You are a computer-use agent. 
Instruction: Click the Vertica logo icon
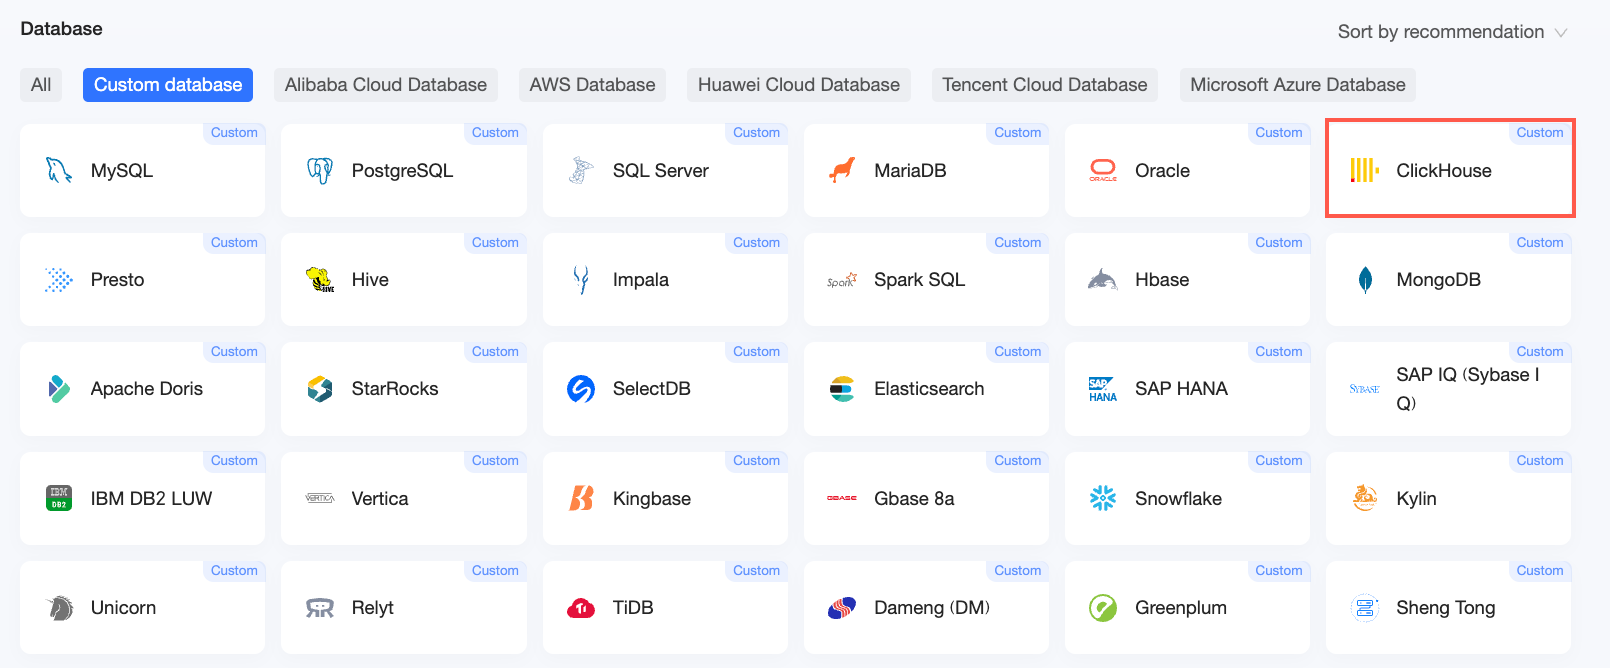[x=320, y=498]
